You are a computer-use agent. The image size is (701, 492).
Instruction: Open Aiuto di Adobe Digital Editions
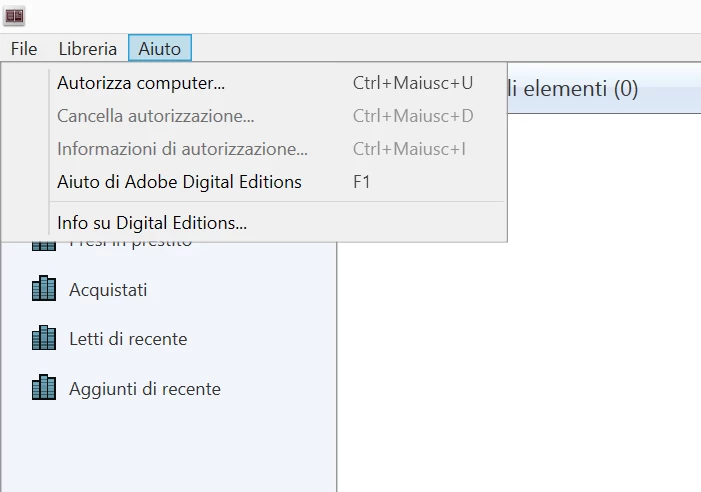[x=179, y=182]
